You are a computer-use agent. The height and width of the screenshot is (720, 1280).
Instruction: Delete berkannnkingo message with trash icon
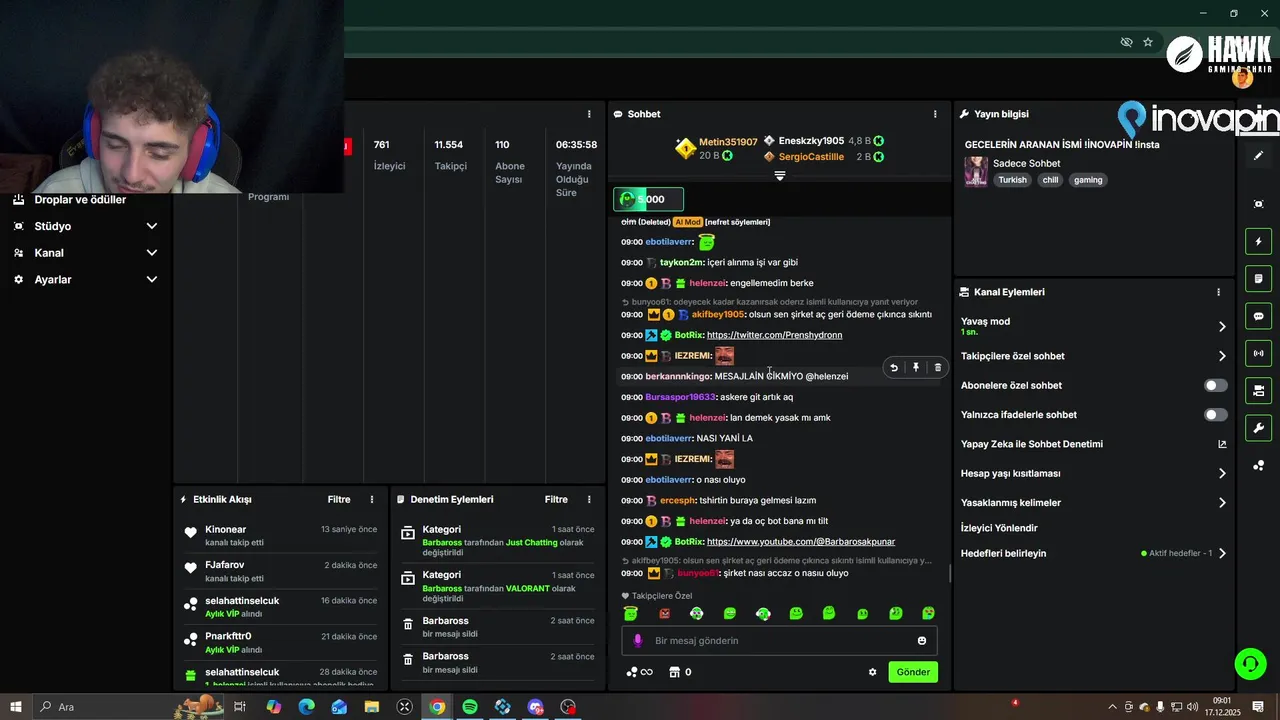(937, 367)
